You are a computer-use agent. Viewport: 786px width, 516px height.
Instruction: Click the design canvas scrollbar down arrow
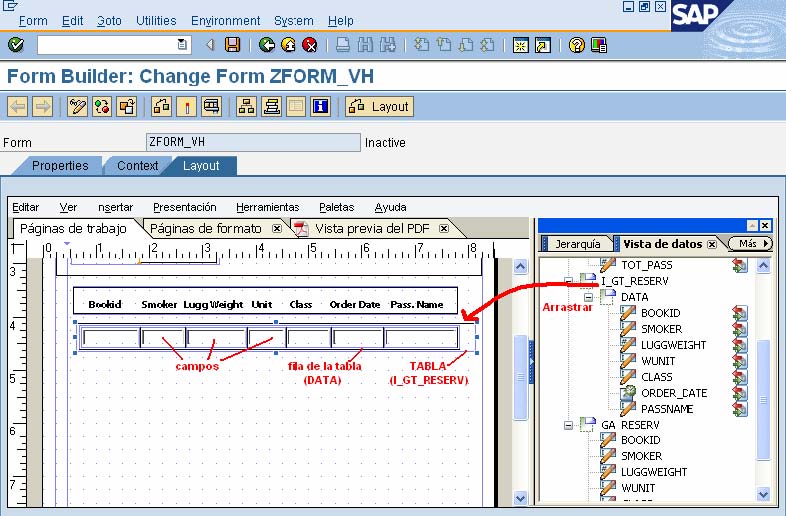coord(520,497)
